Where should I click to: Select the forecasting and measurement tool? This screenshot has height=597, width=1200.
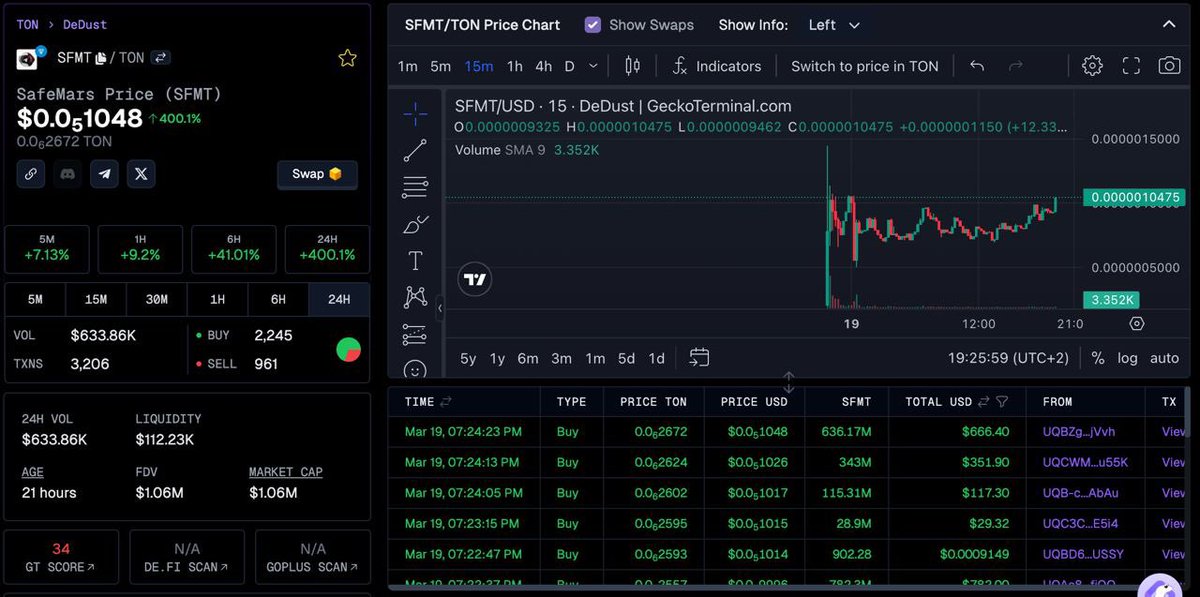coord(415,334)
